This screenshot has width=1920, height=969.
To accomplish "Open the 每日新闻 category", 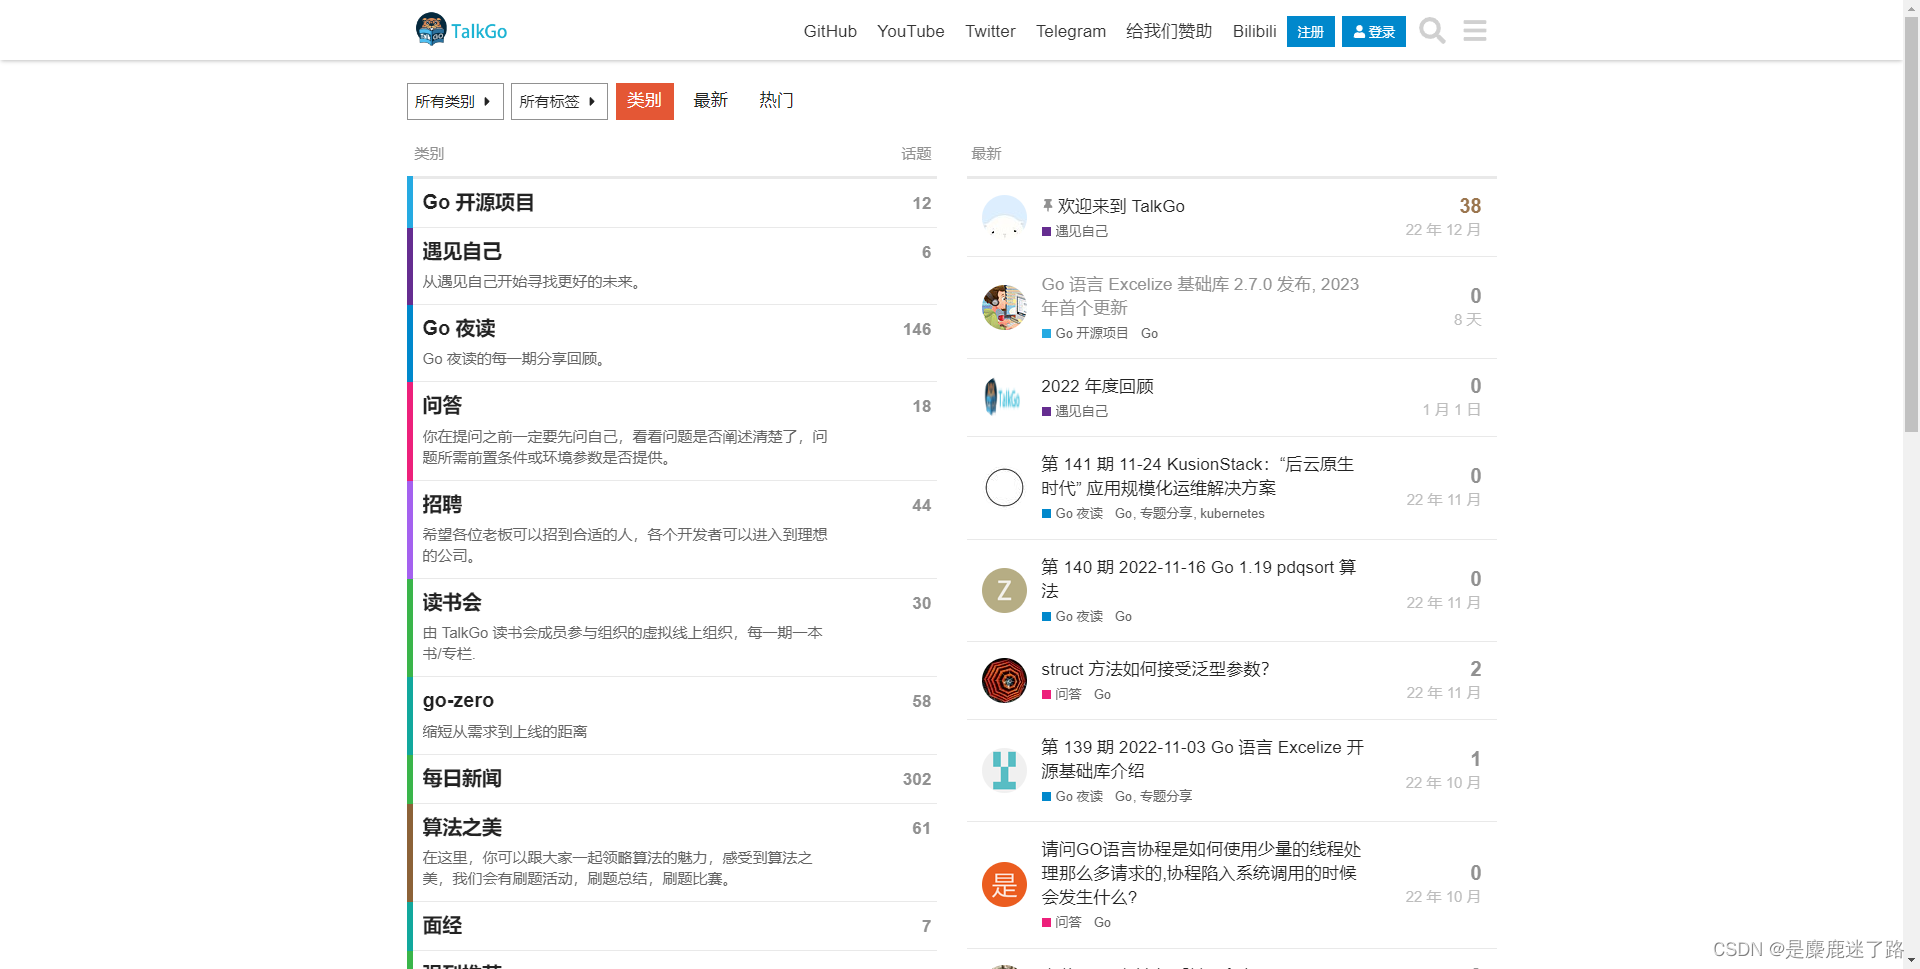I will [x=462, y=779].
